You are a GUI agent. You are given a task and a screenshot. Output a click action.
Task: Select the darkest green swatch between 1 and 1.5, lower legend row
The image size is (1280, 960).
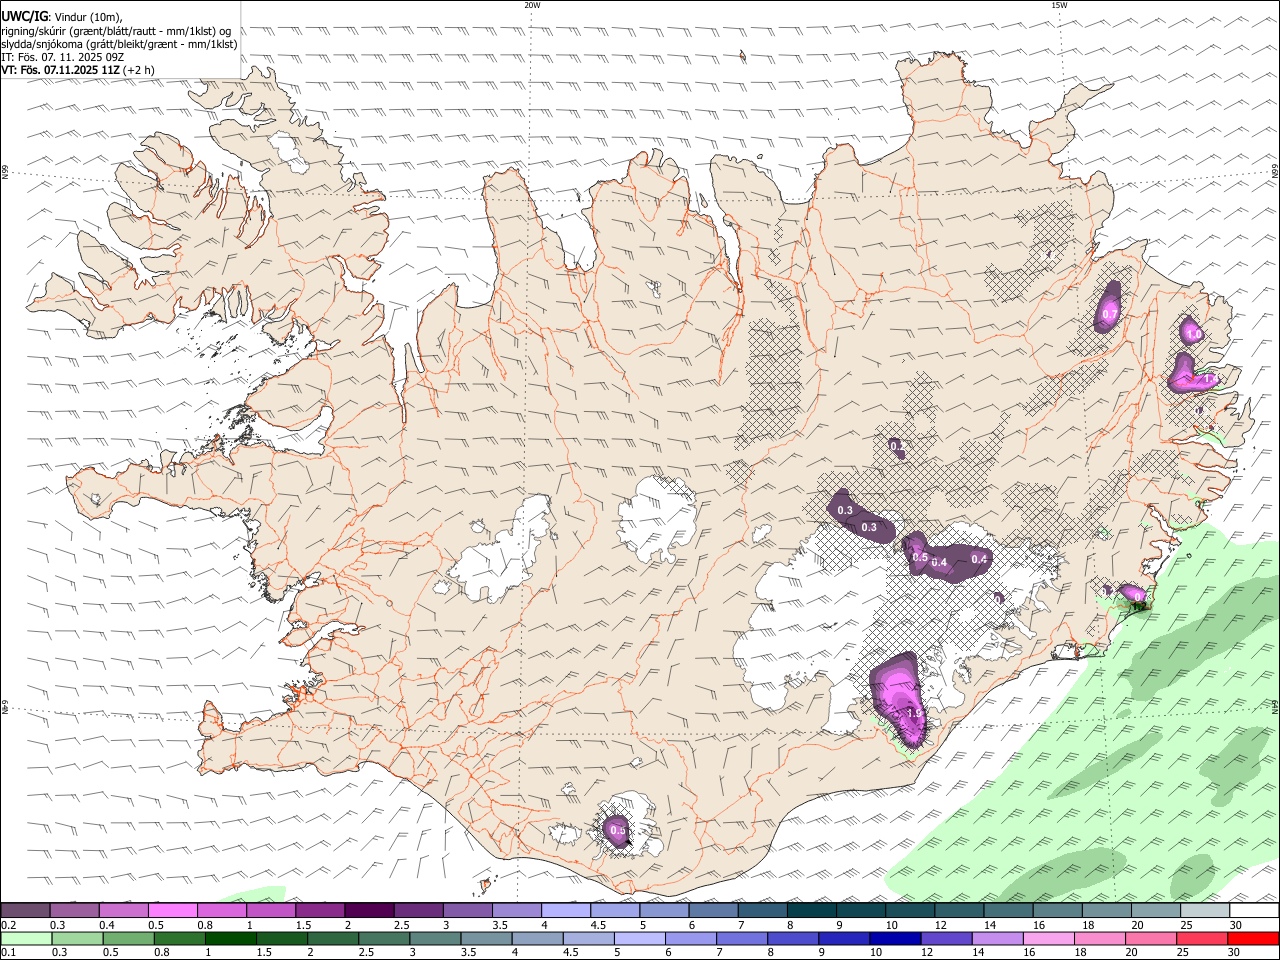point(232,938)
